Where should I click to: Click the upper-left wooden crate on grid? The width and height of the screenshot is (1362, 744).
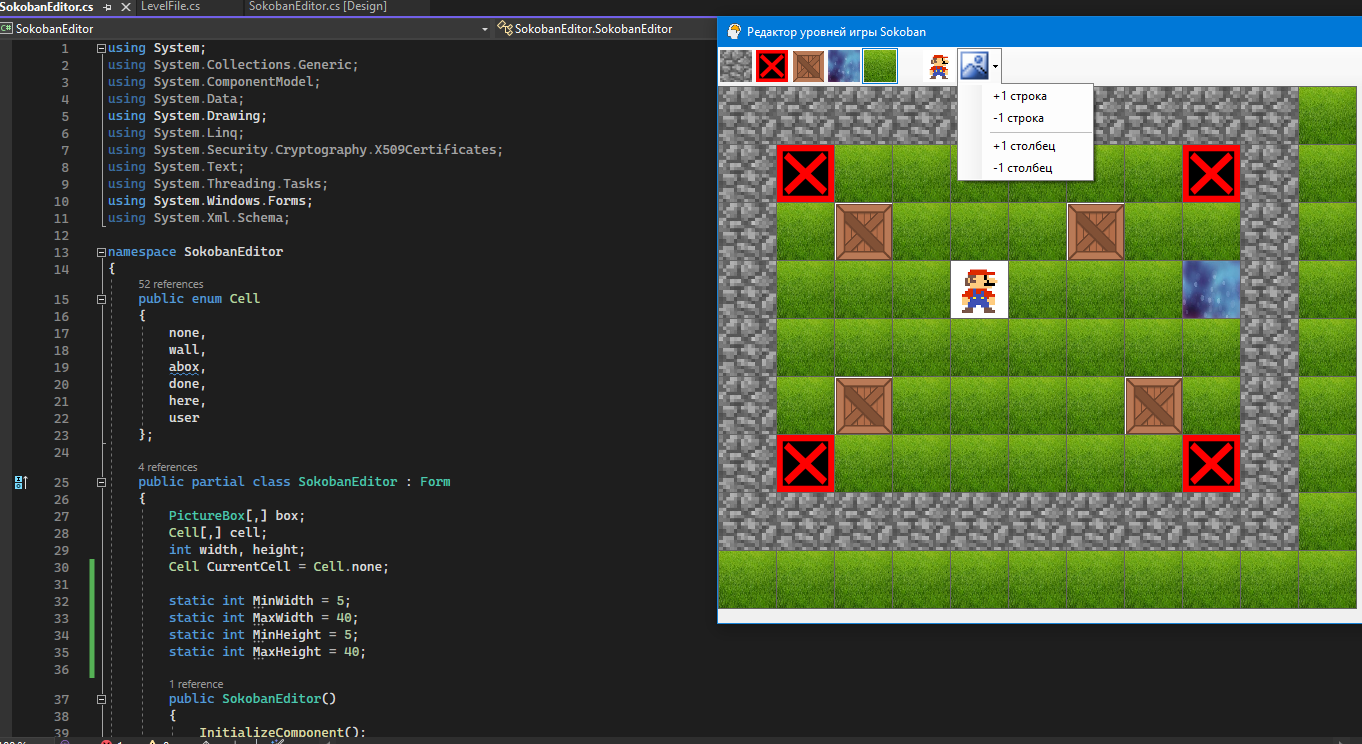pyautogui.click(x=863, y=232)
